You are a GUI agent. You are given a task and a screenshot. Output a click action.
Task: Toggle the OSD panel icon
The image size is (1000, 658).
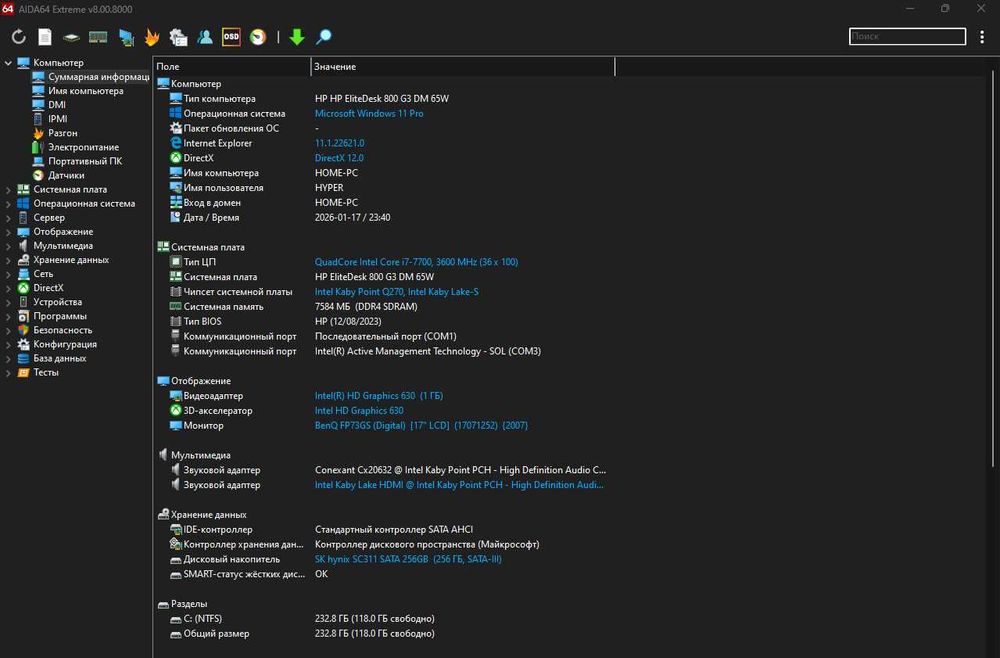click(x=231, y=37)
